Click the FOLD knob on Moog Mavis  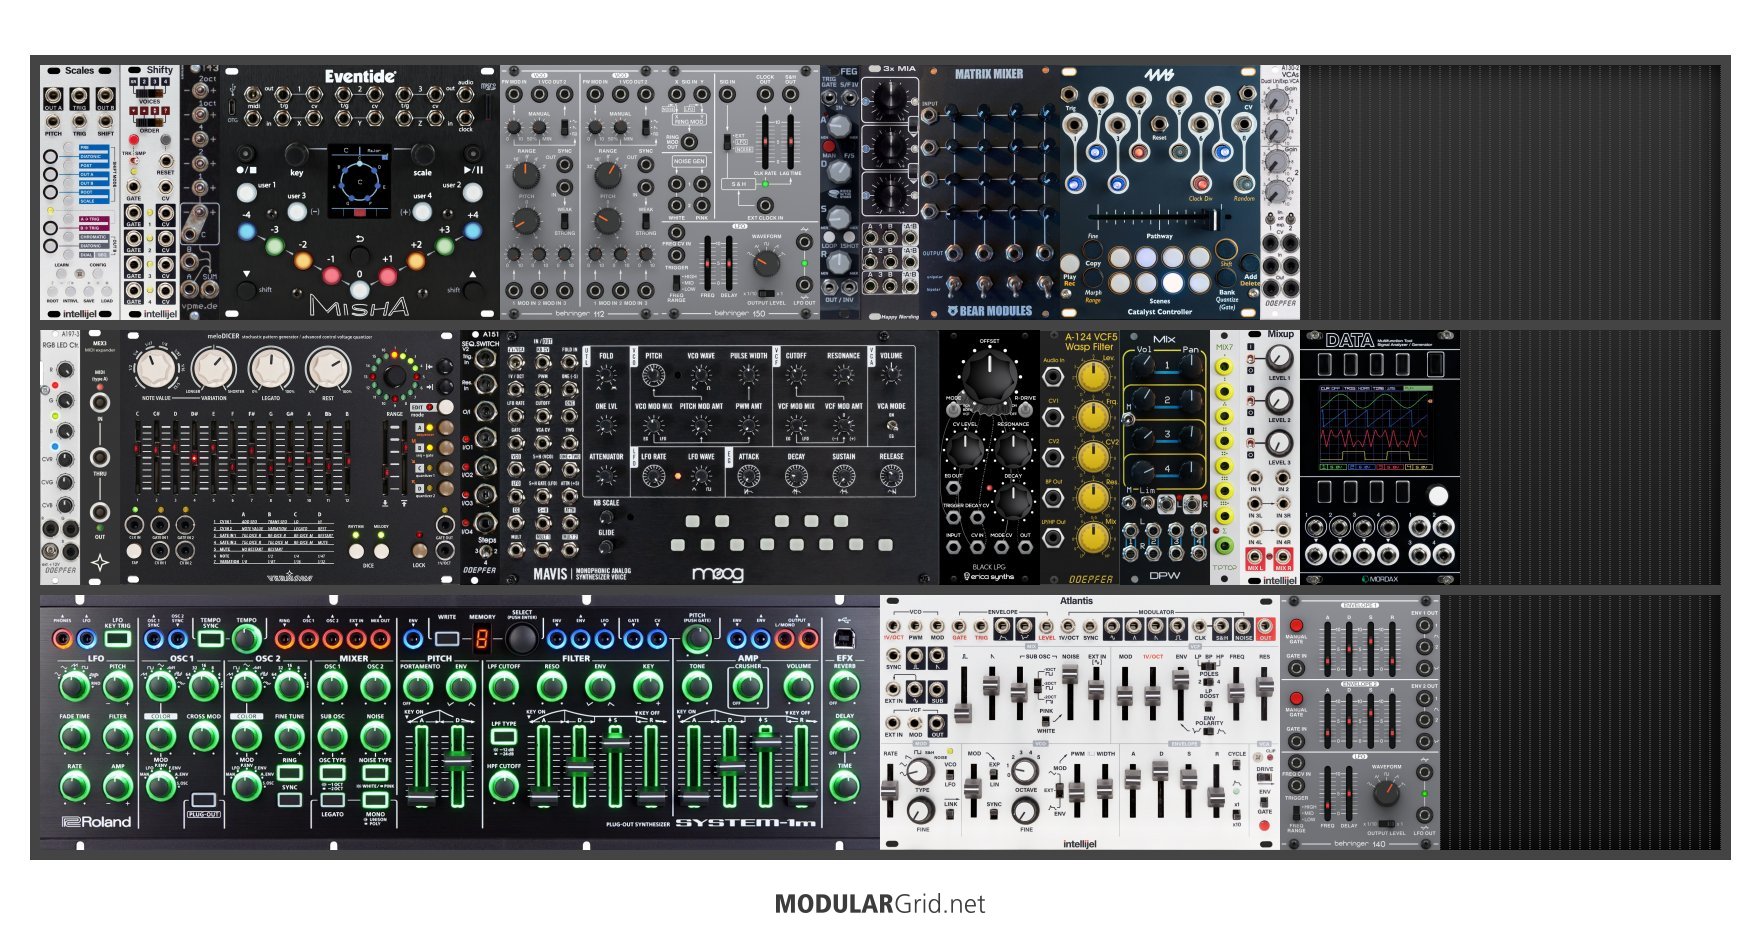(606, 376)
